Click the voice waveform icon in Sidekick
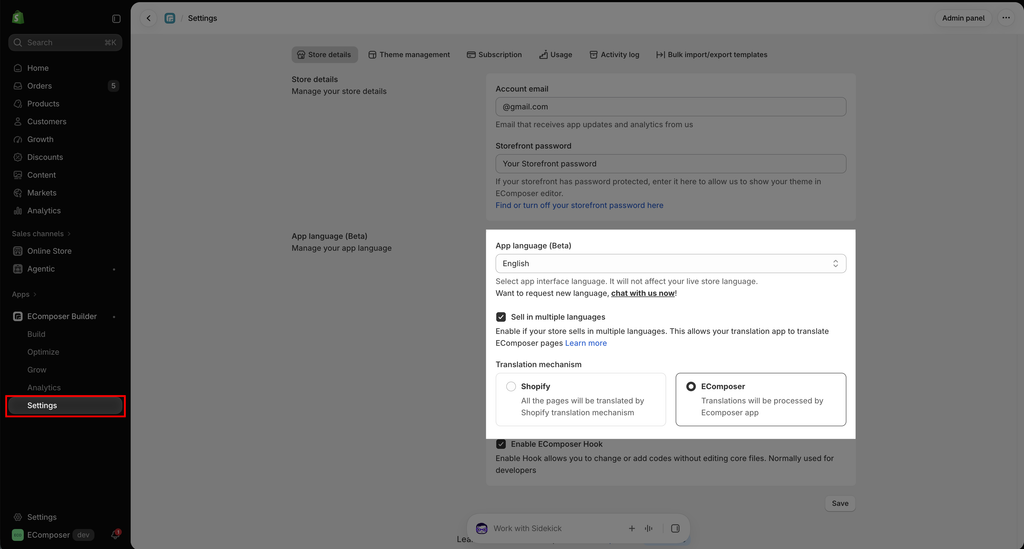 click(x=648, y=528)
